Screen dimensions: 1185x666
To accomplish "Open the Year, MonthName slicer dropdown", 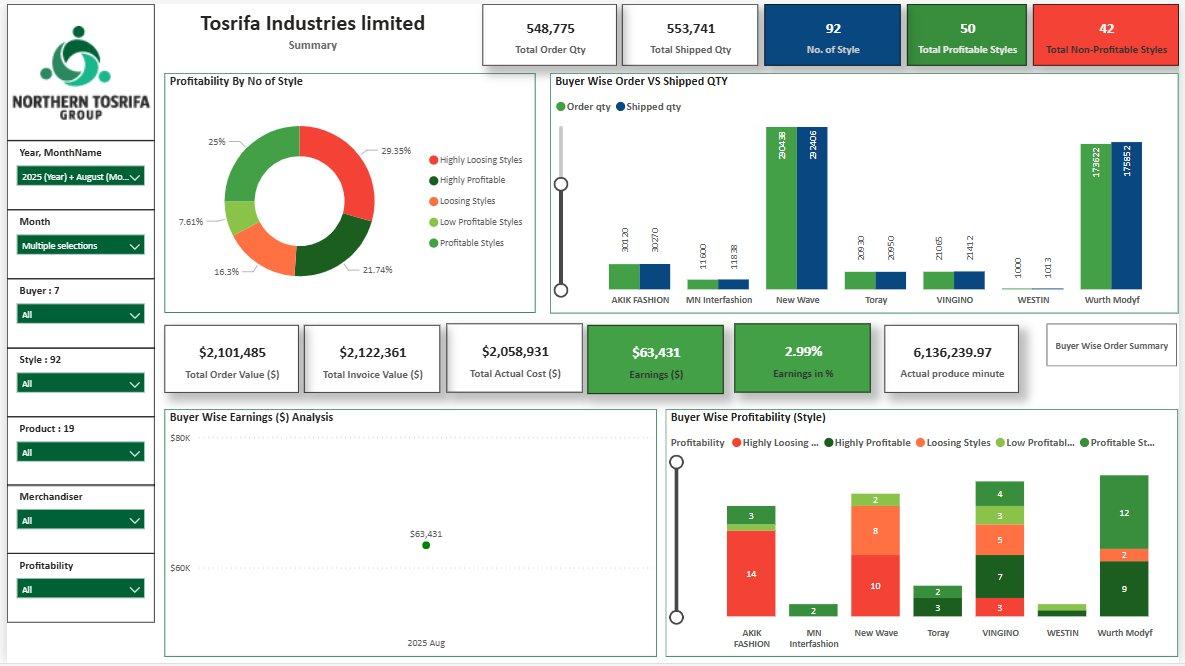I will pyautogui.click(x=80, y=177).
